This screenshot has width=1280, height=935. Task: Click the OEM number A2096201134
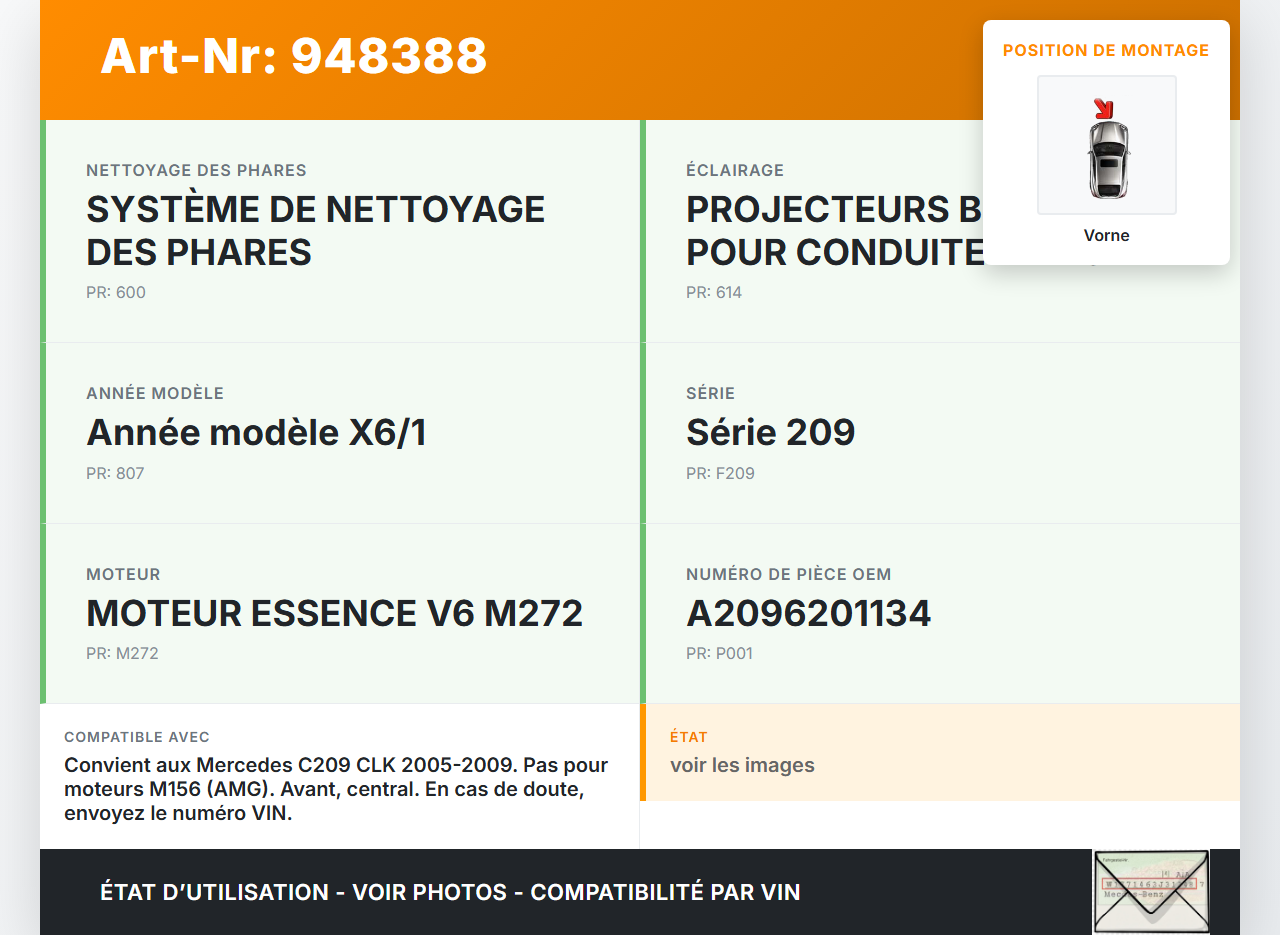pos(808,613)
